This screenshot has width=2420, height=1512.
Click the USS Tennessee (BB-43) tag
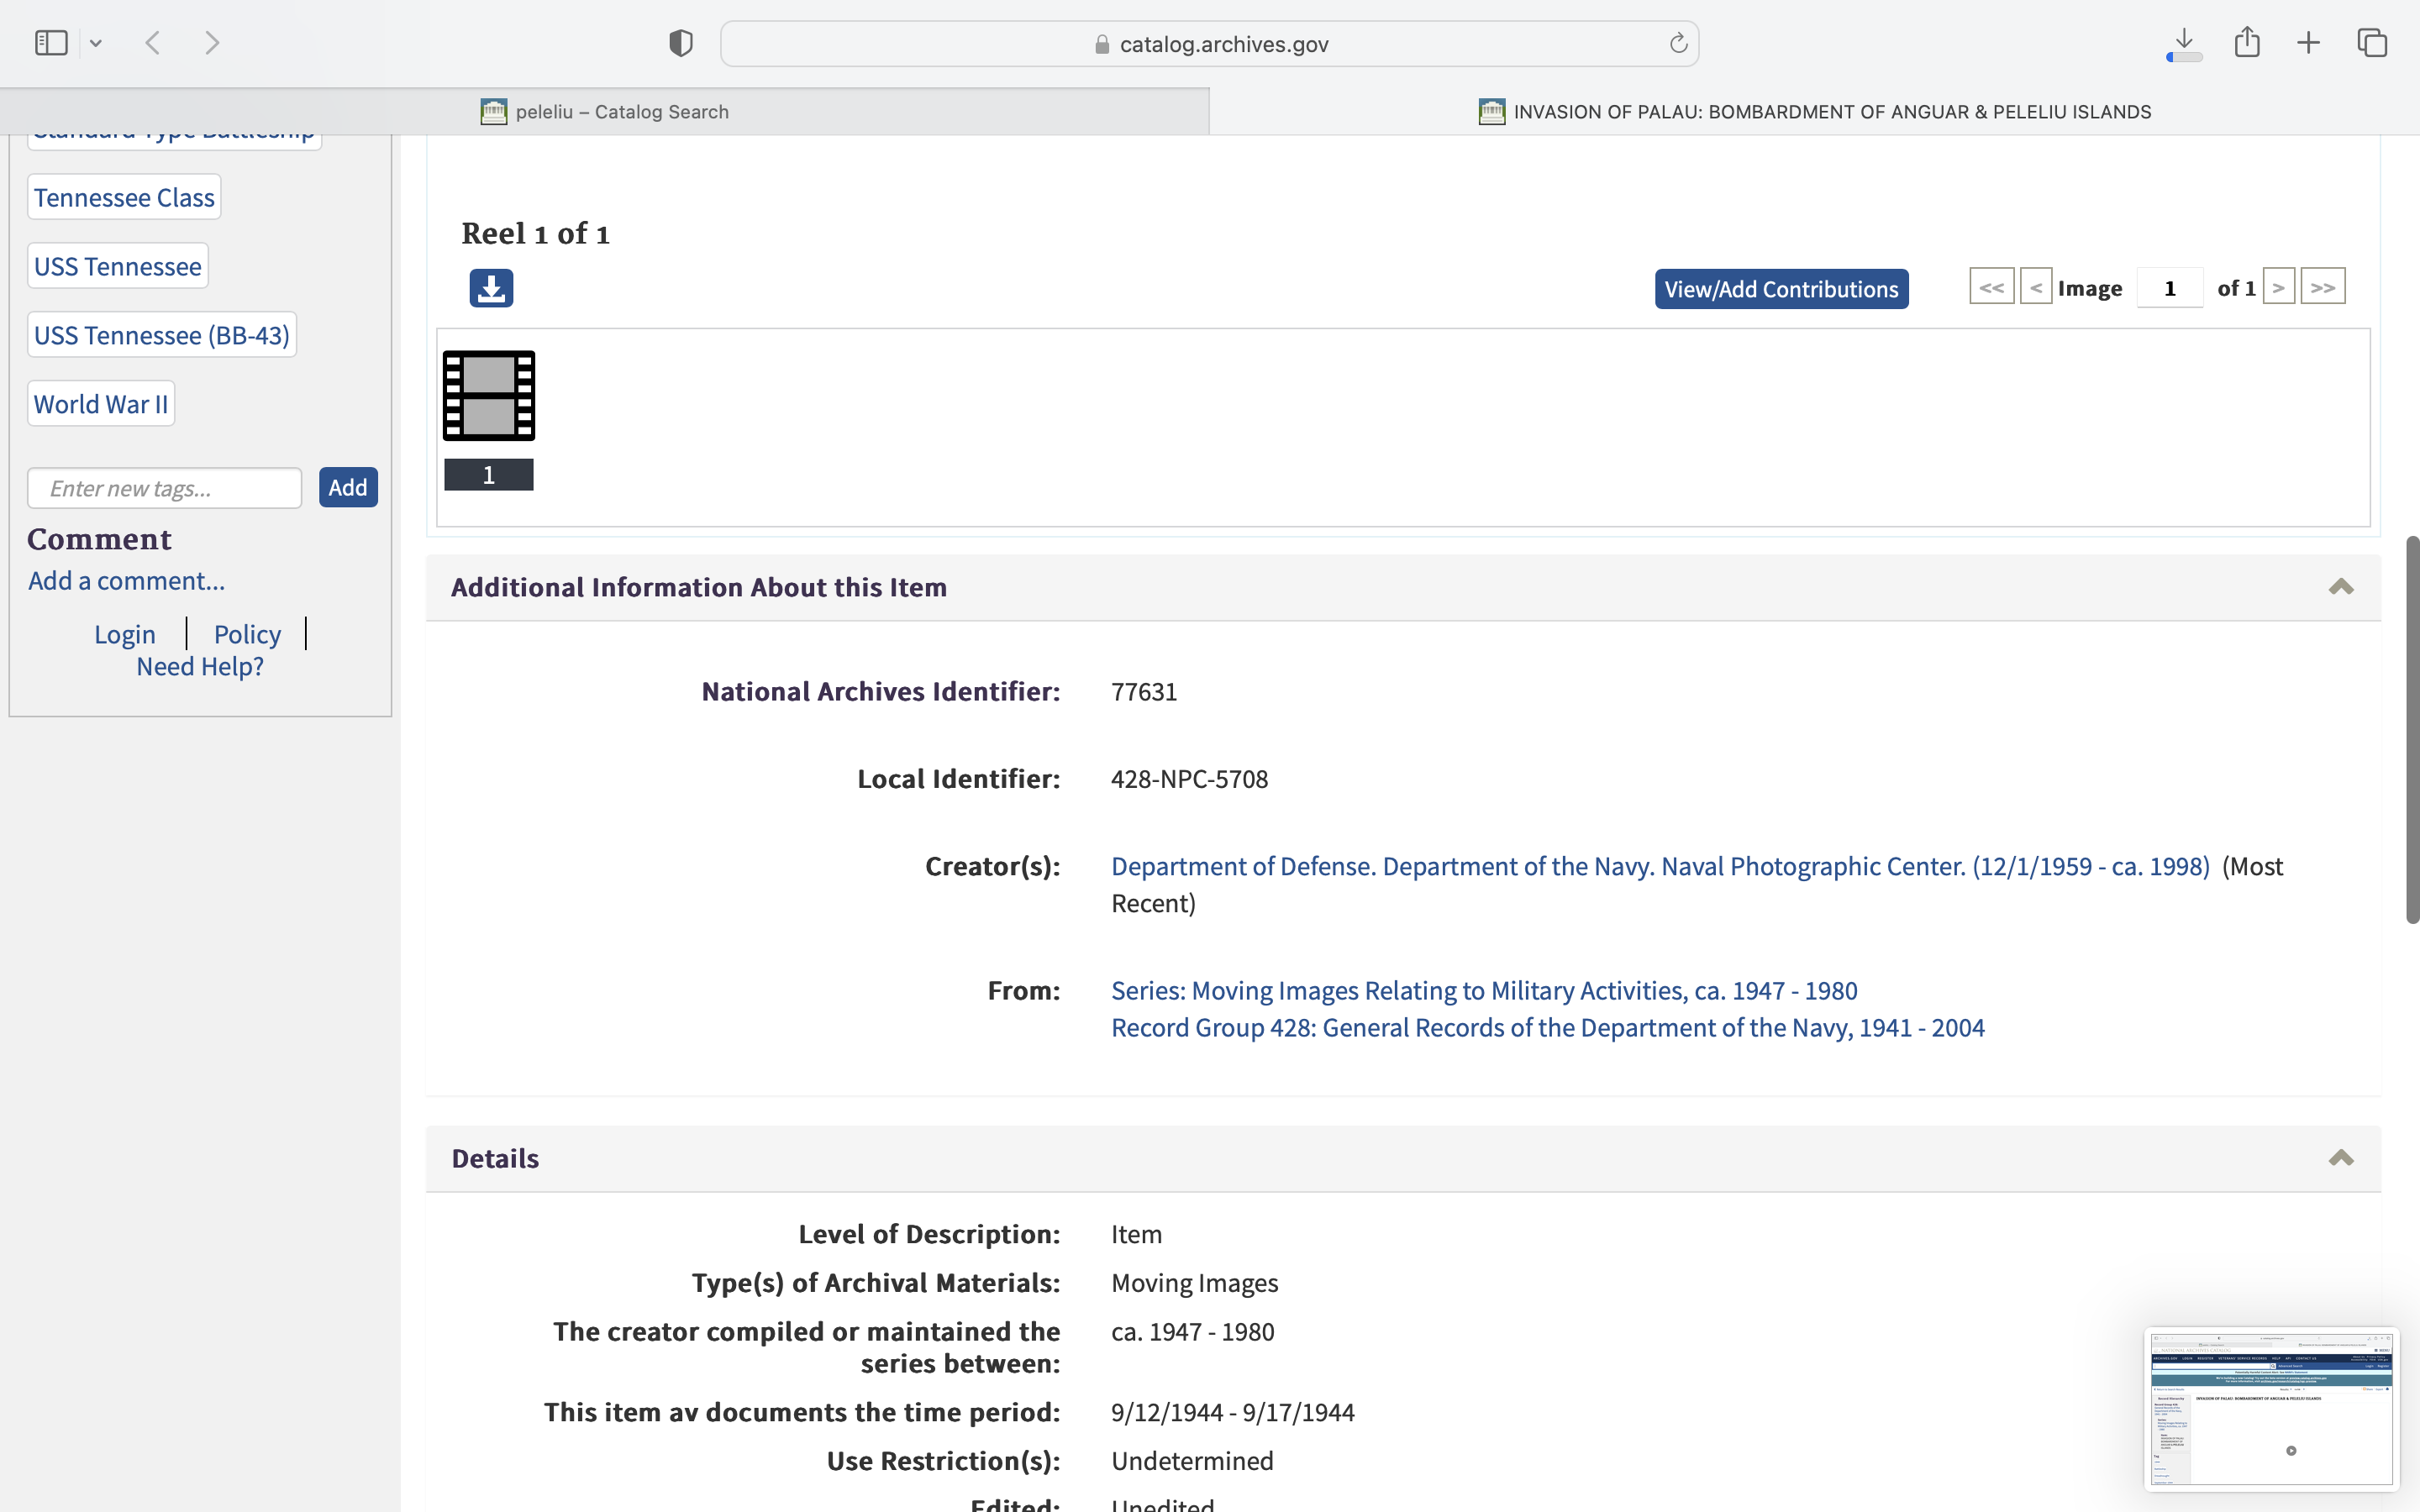point(162,335)
